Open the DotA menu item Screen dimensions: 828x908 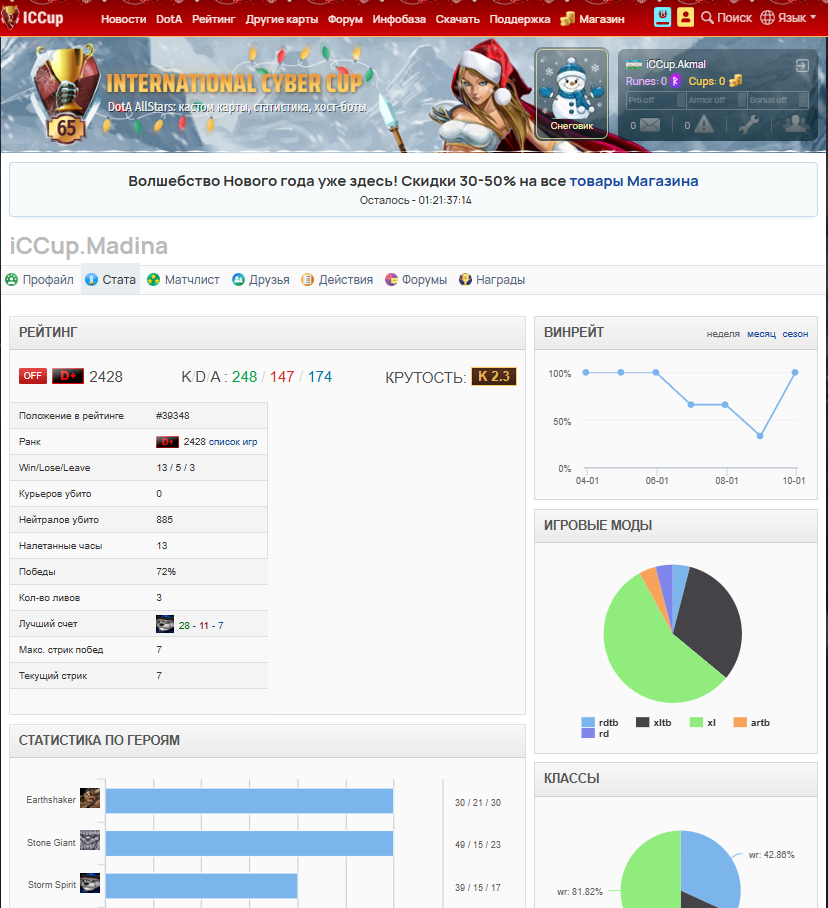coord(169,19)
